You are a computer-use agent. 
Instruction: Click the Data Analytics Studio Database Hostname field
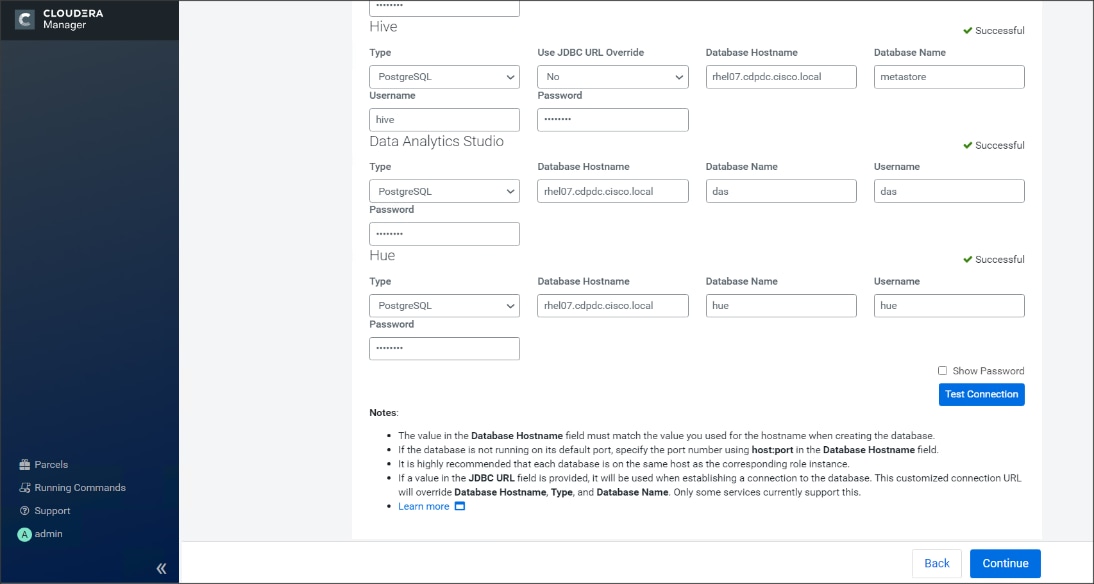(613, 191)
